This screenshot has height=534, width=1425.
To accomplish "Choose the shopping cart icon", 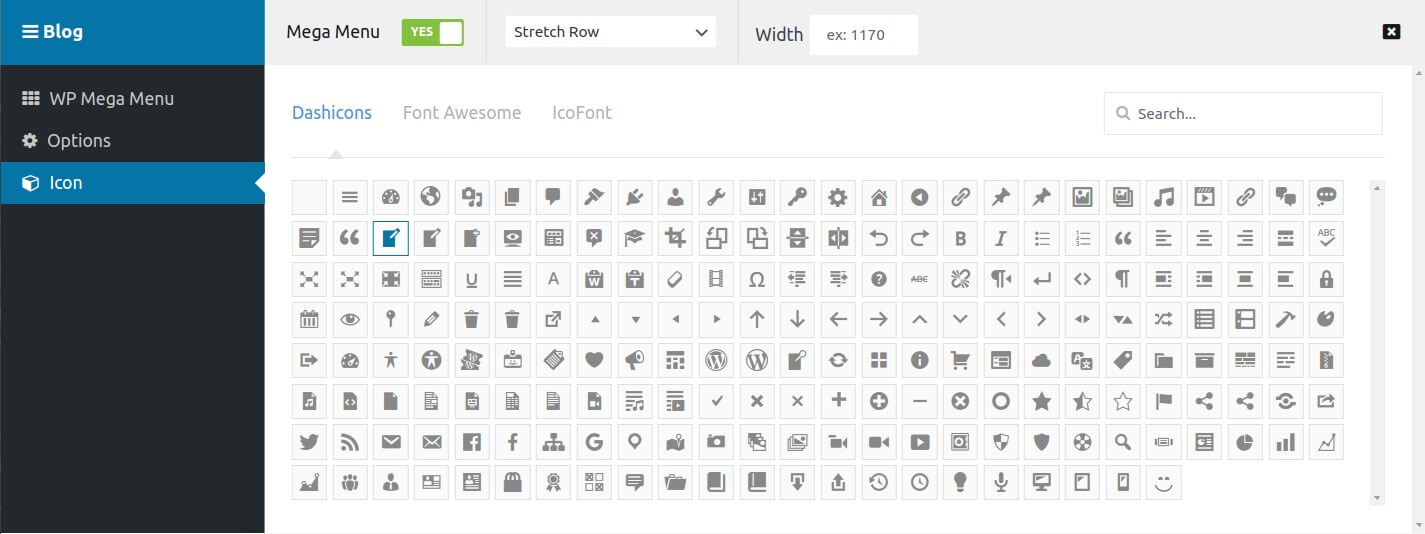I will tap(960, 360).
